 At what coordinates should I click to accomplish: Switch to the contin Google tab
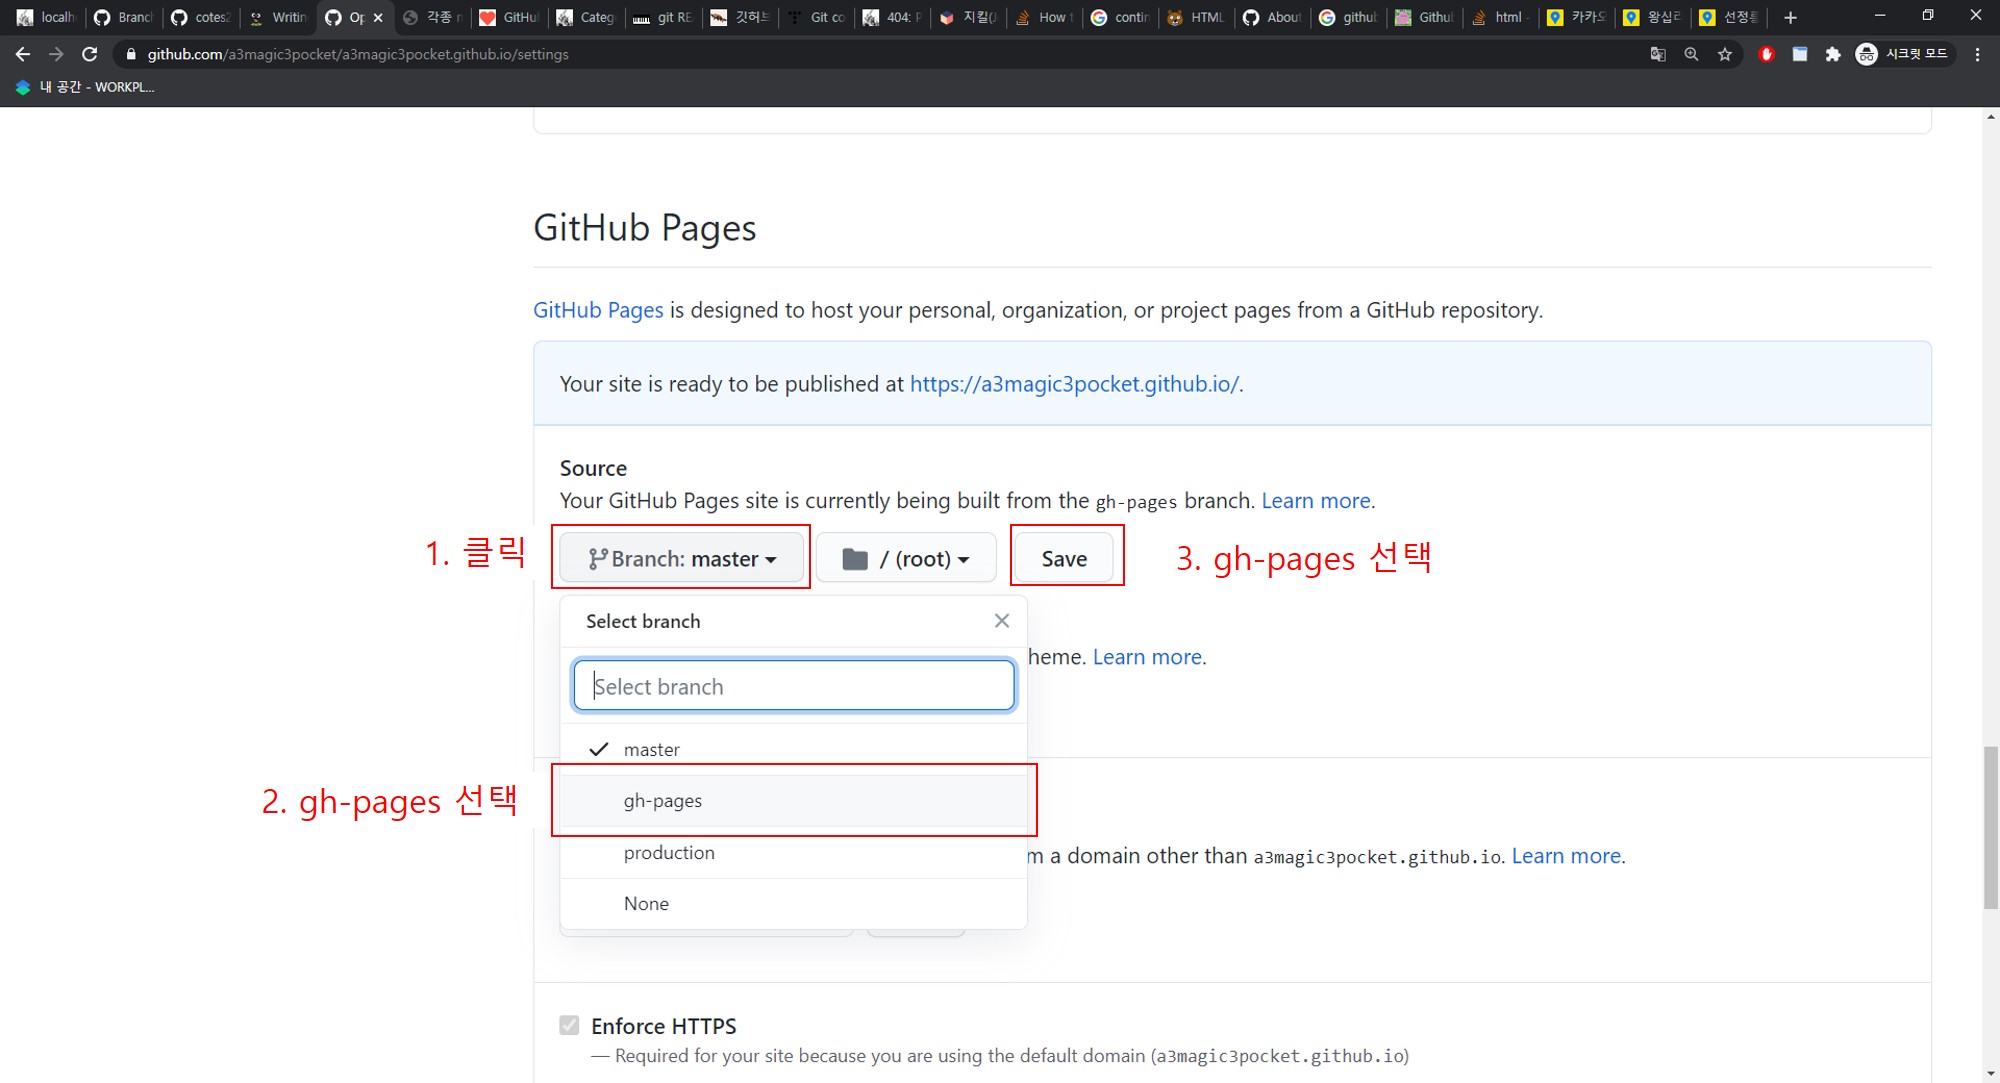(x=1121, y=17)
